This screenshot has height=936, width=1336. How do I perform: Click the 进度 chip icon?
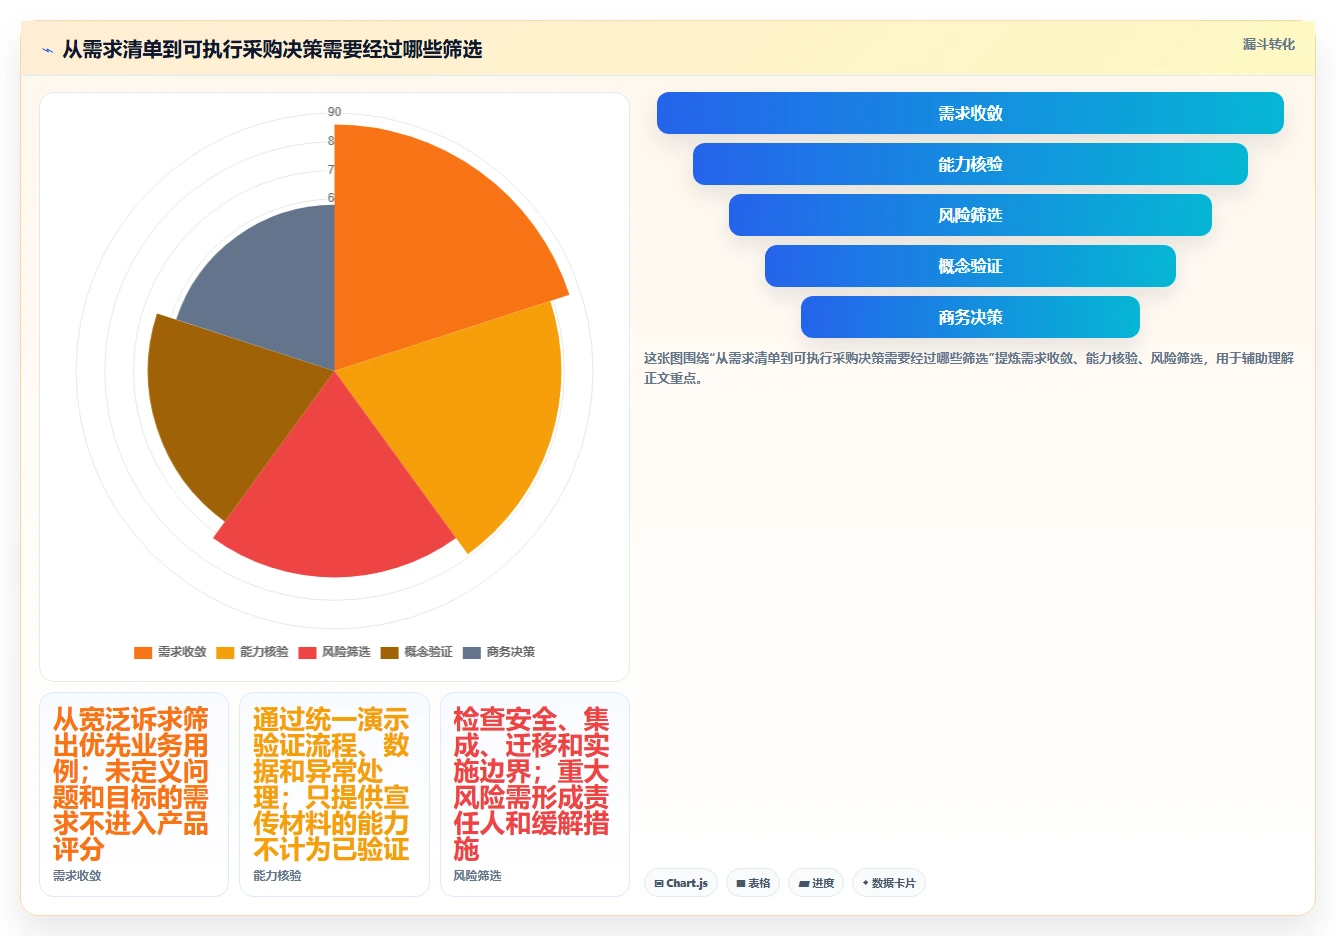point(803,884)
